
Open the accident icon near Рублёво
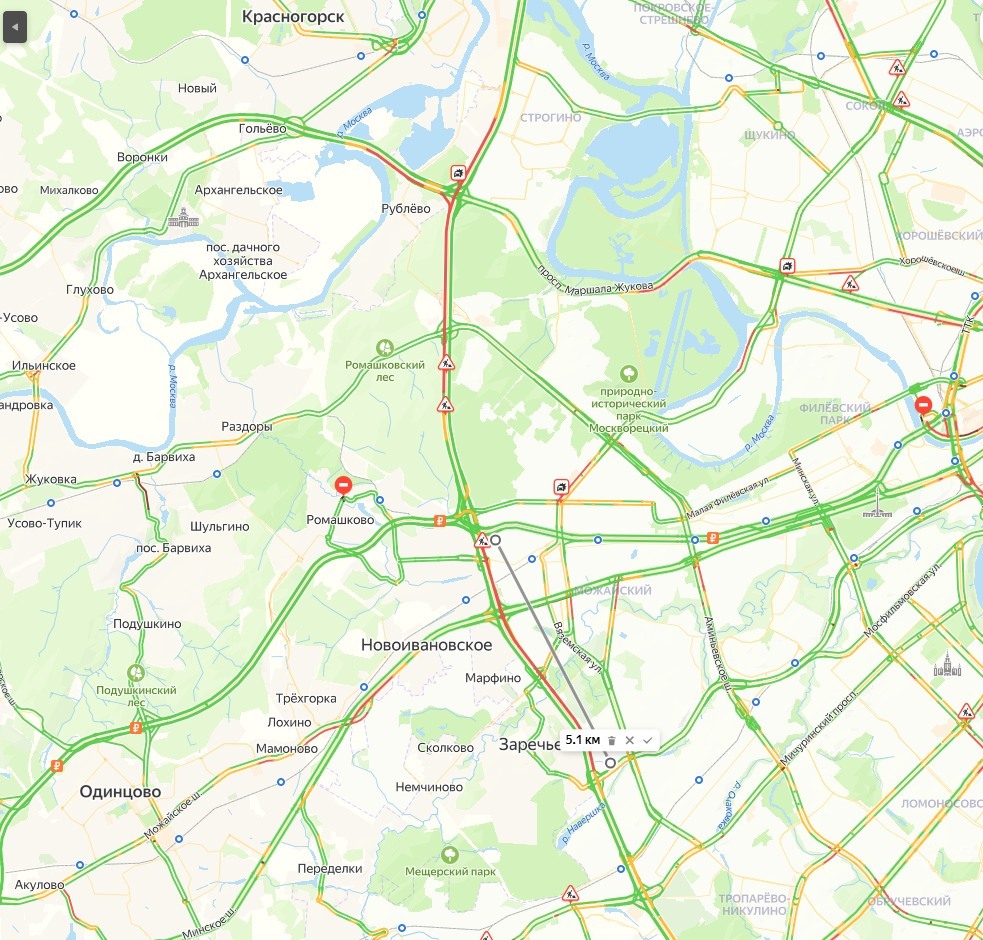[x=458, y=173]
